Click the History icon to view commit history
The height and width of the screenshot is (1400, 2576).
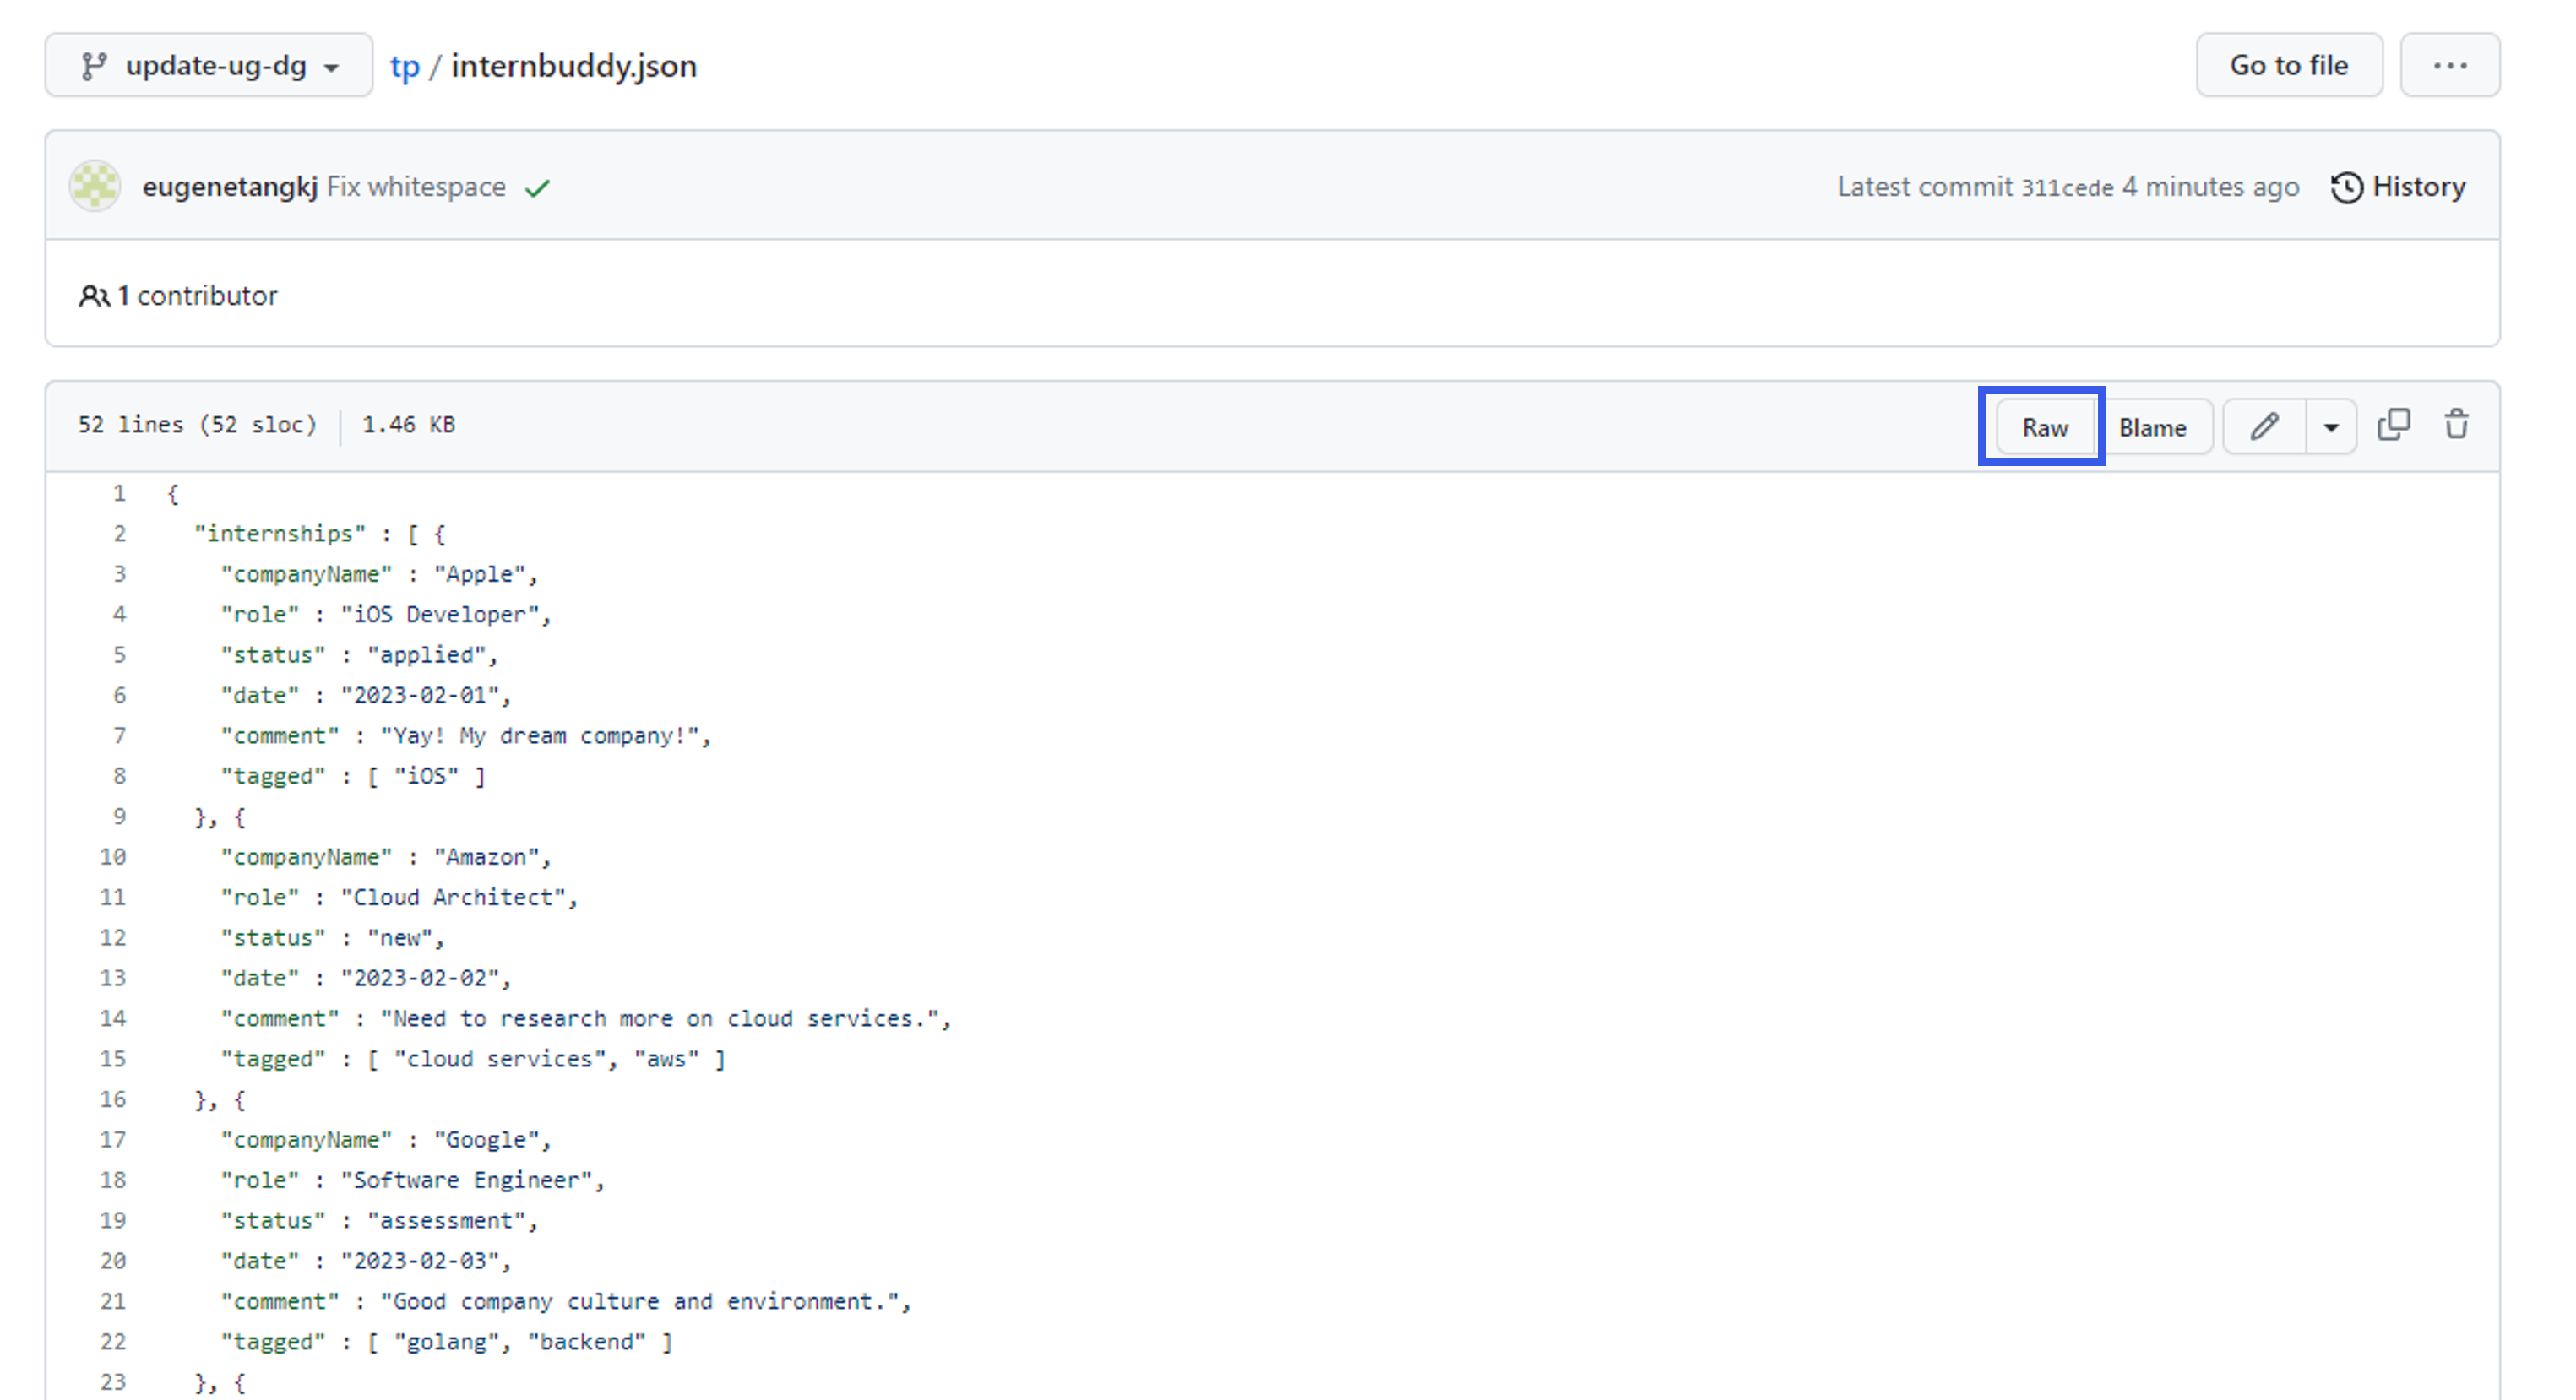(x=2349, y=187)
